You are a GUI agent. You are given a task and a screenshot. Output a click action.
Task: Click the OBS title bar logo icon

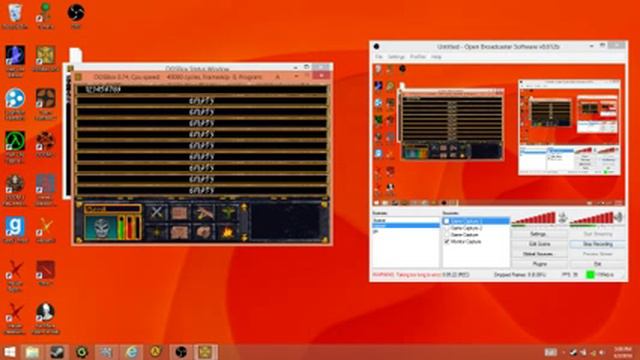coord(376,47)
